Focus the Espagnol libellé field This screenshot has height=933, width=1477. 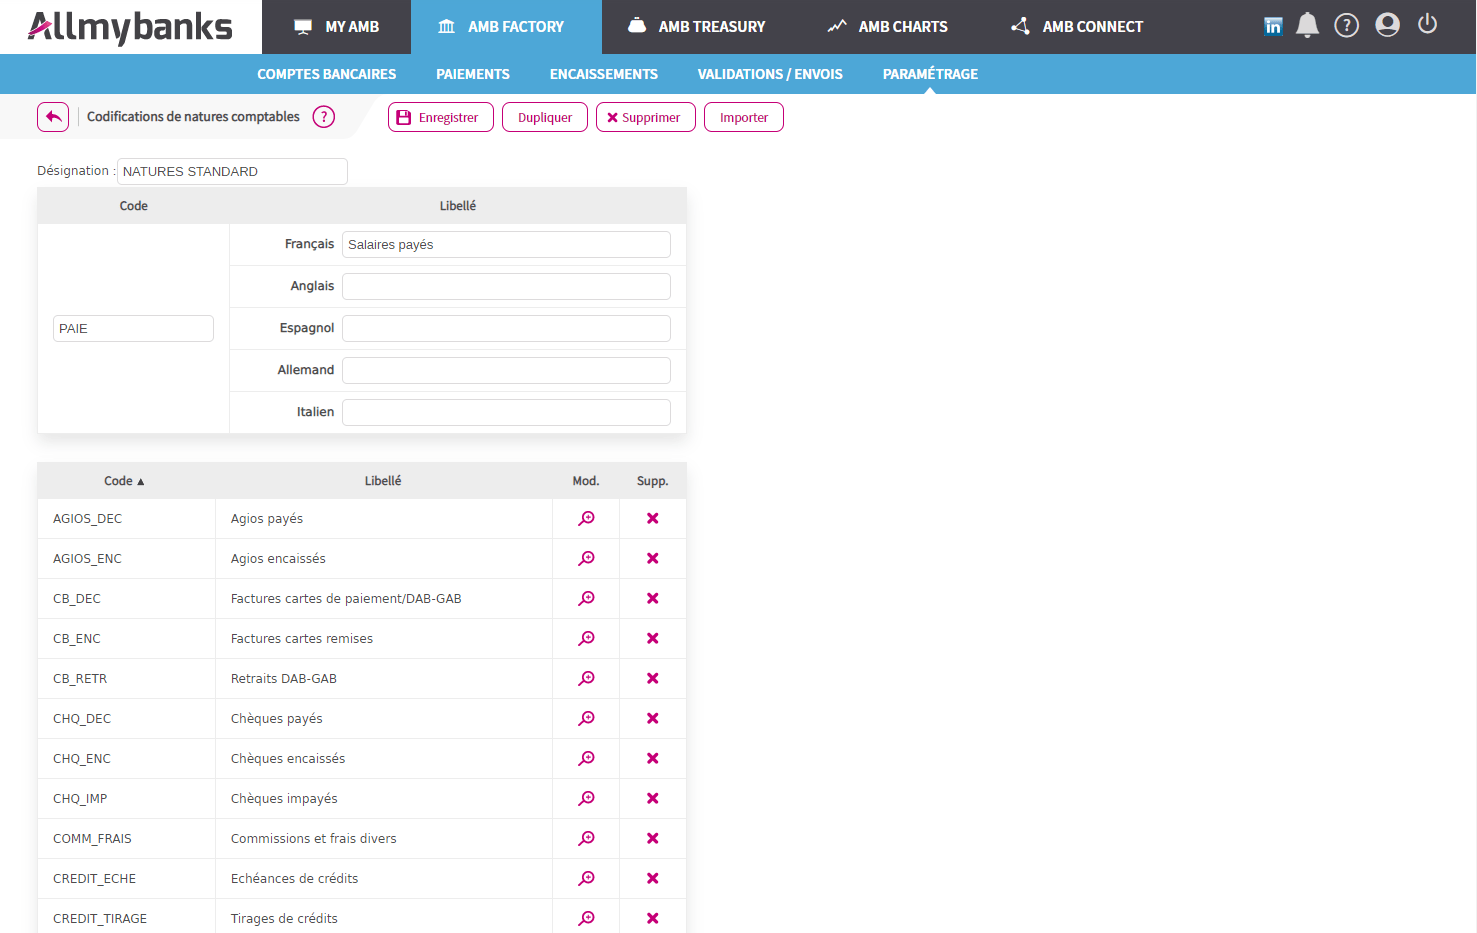506,328
